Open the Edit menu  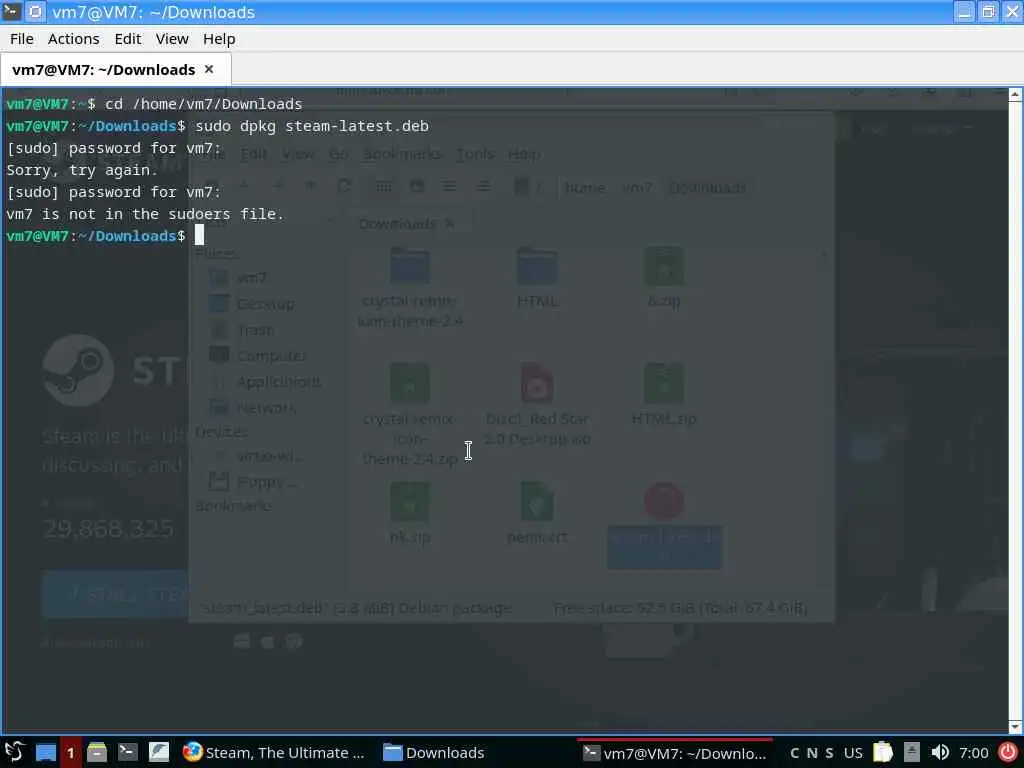[127, 39]
